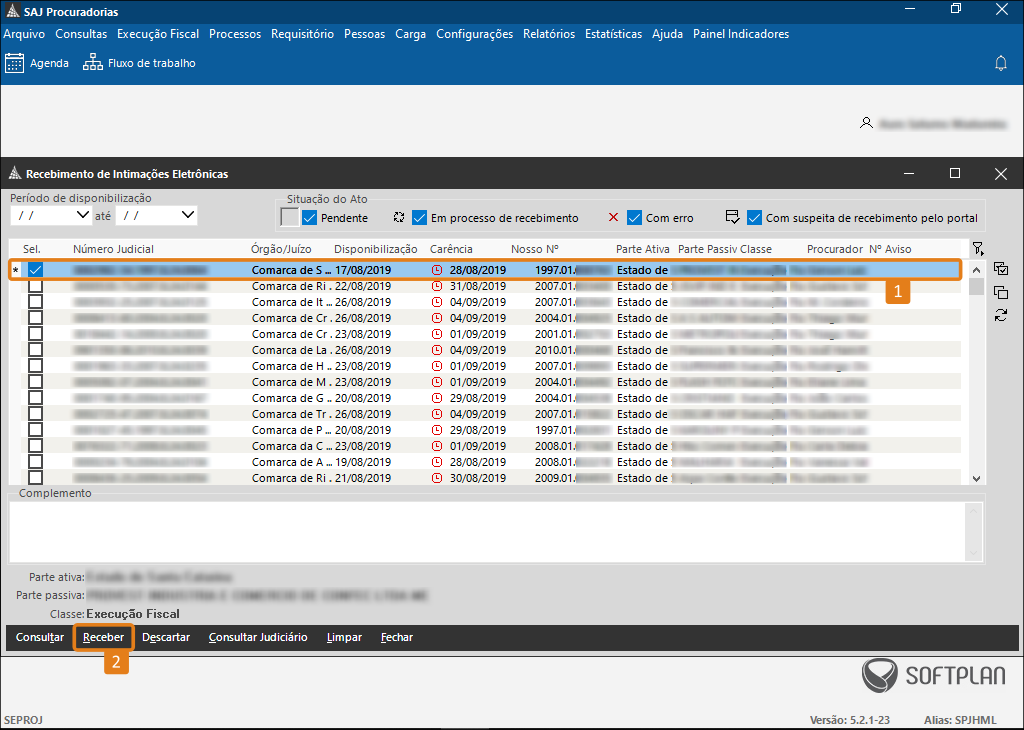Click the Descartar button

coord(166,637)
